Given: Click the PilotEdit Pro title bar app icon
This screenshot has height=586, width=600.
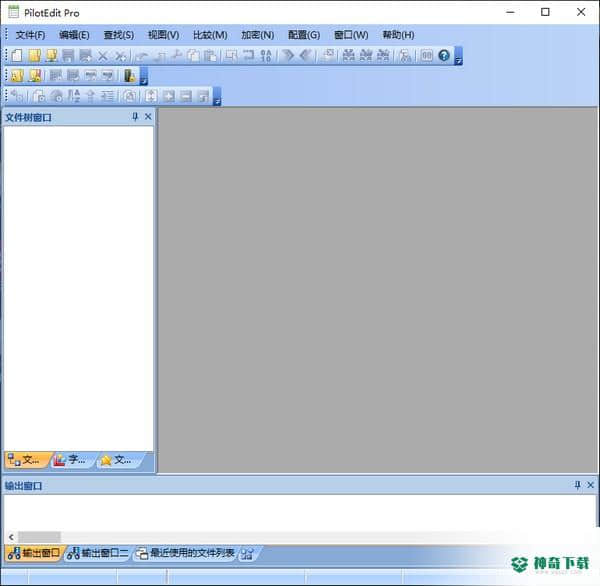Looking at the screenshot, I should 14,12.
